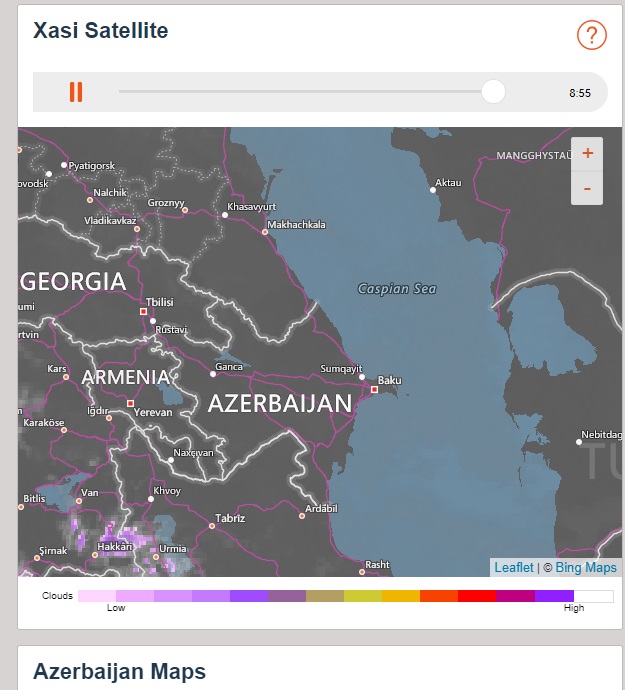
Task: Open the Bing Maps attribution link
Action: pos(586,568)
